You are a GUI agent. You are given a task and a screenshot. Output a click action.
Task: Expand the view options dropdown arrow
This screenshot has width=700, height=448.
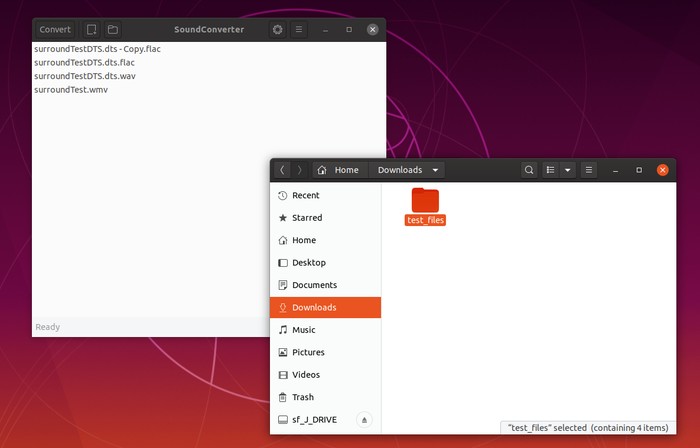point(567,170)
